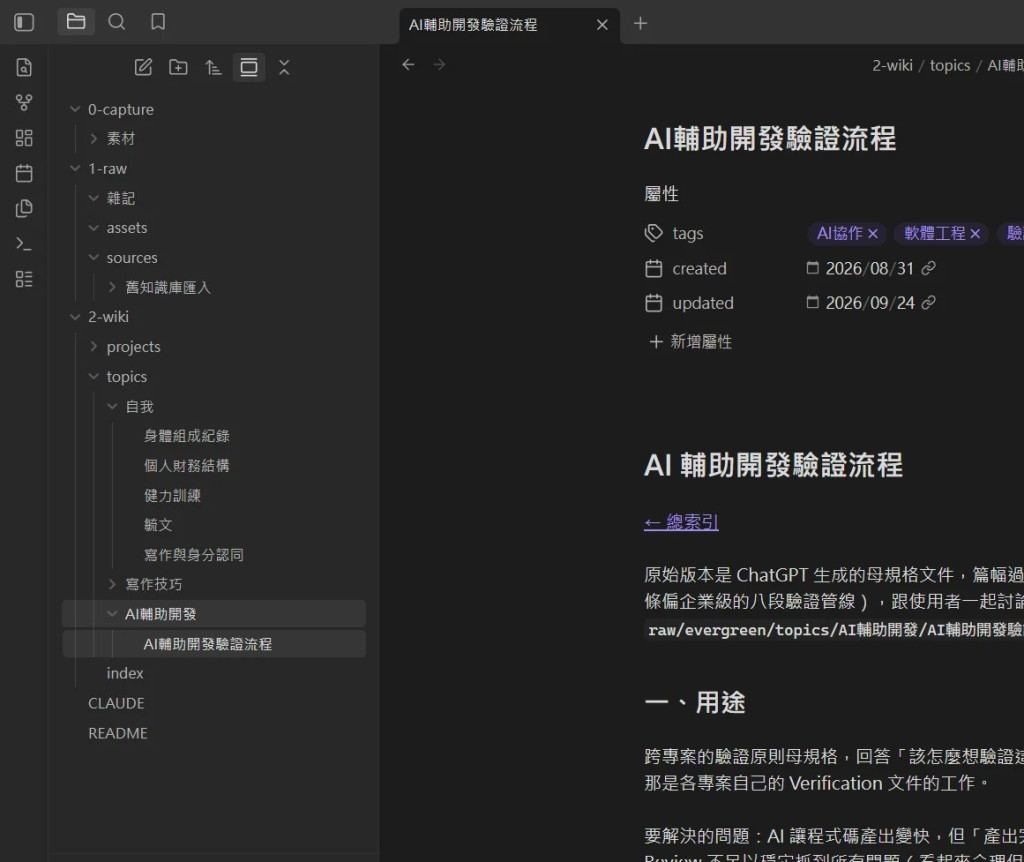1024x862 pixels.
Task: Expand the projects folder
Action: tap(93, 347)
